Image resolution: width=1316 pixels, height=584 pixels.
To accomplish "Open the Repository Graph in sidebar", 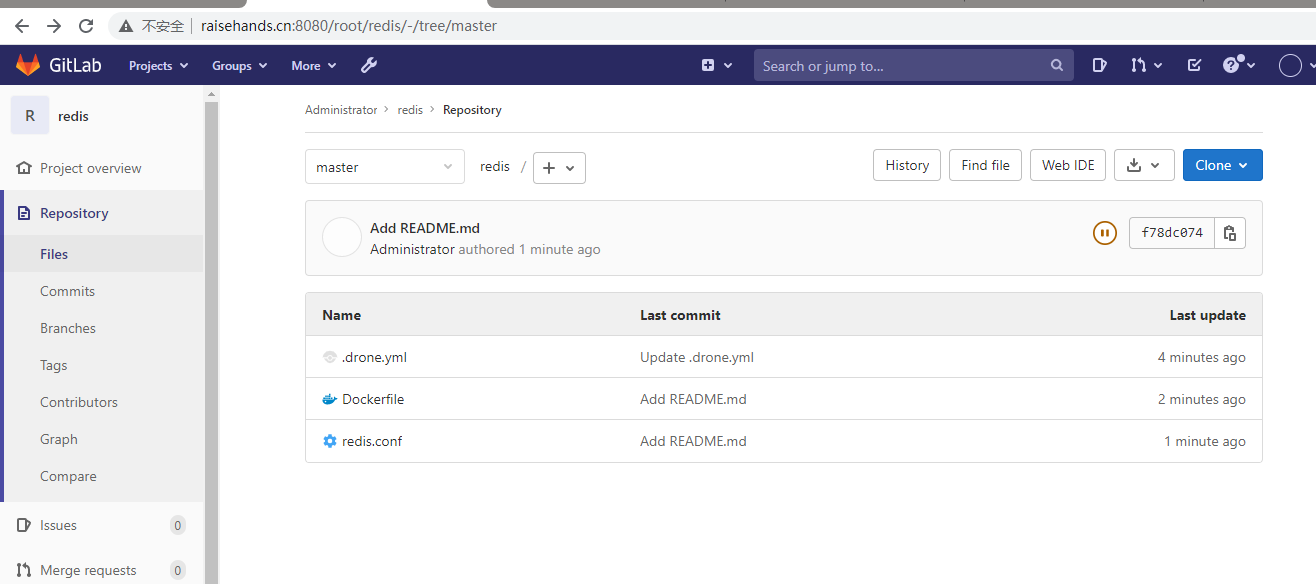I will pyautogui.click(x=58, y=438).
